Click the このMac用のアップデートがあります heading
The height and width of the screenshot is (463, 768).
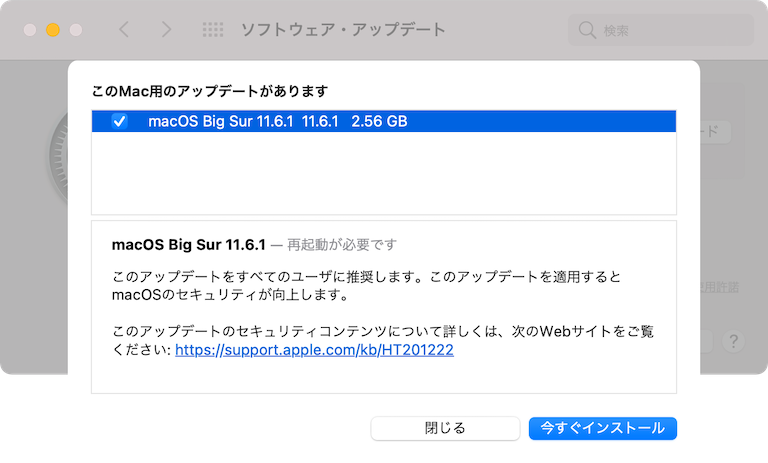pos(210,91)
